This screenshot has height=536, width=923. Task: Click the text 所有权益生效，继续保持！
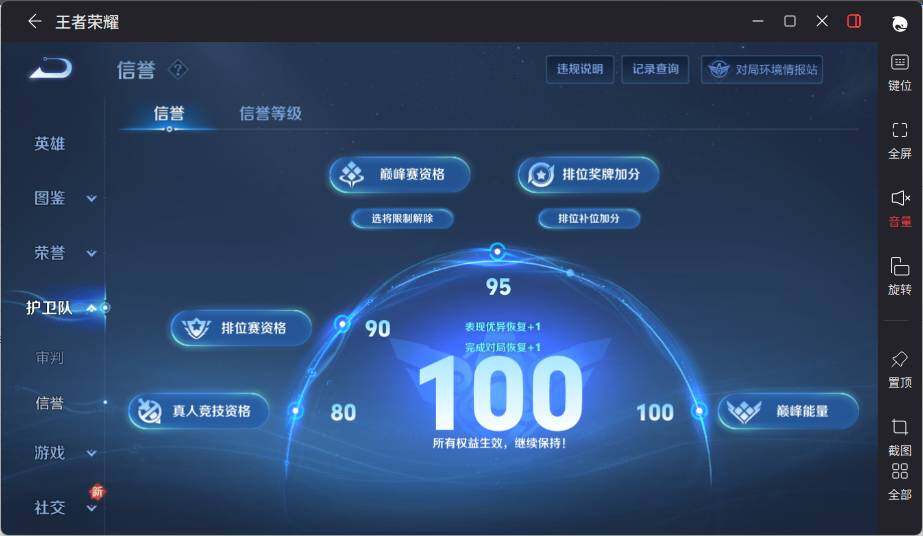click(x=499, y=443)
